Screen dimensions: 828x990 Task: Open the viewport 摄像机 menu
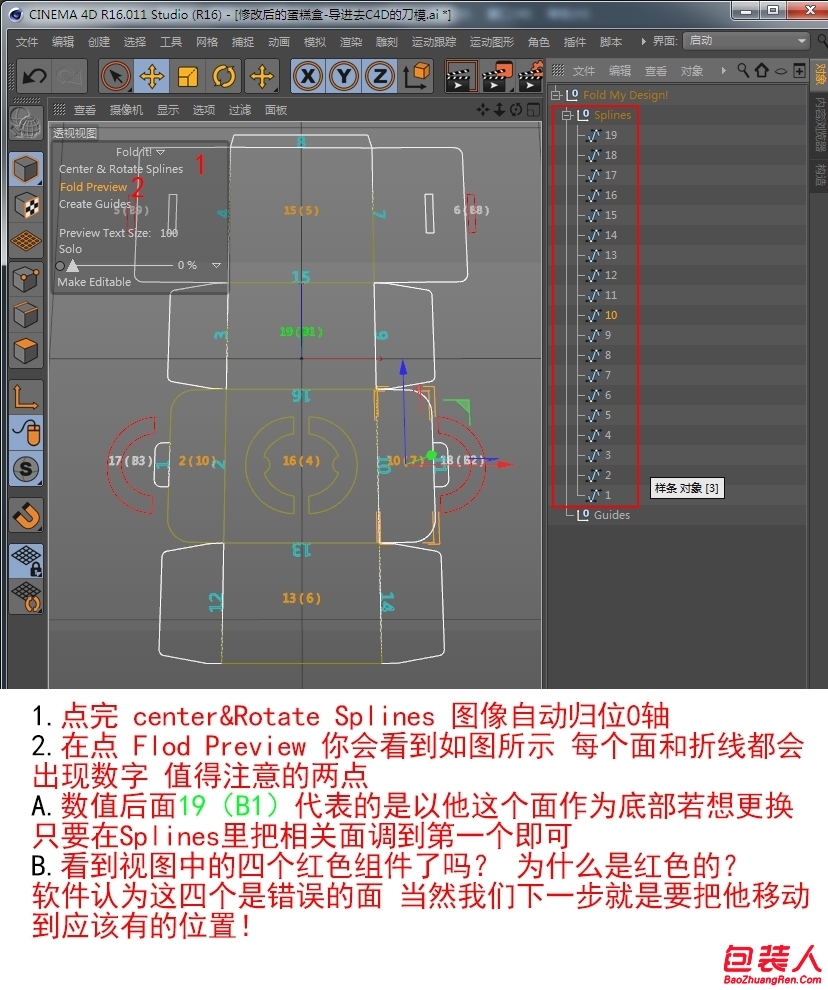pos(126,110)
